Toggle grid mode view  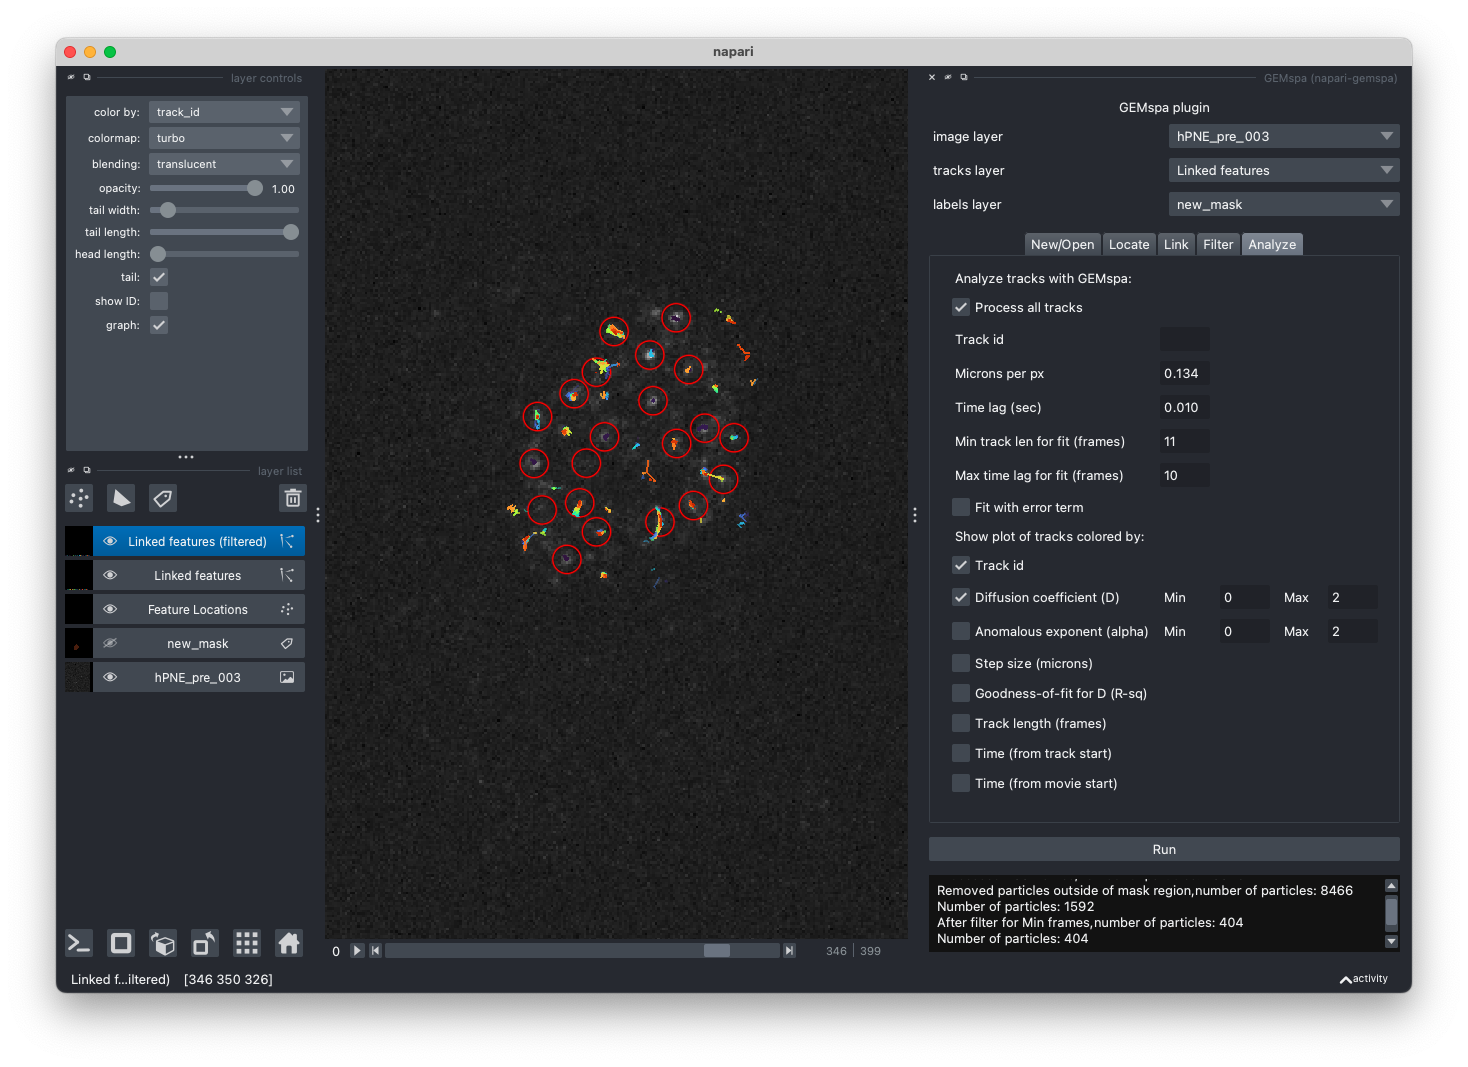click(x=247, y=943)
